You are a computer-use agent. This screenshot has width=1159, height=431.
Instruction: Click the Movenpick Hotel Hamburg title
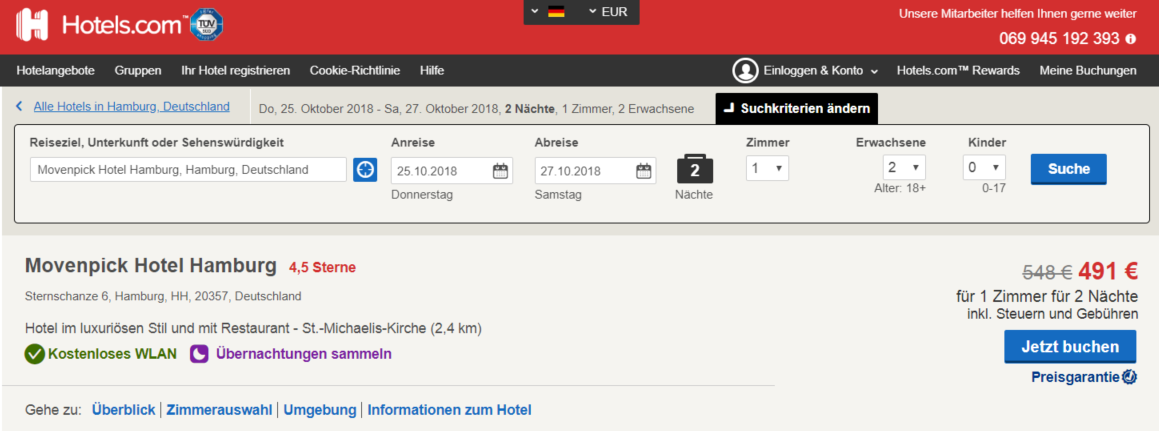151,265
